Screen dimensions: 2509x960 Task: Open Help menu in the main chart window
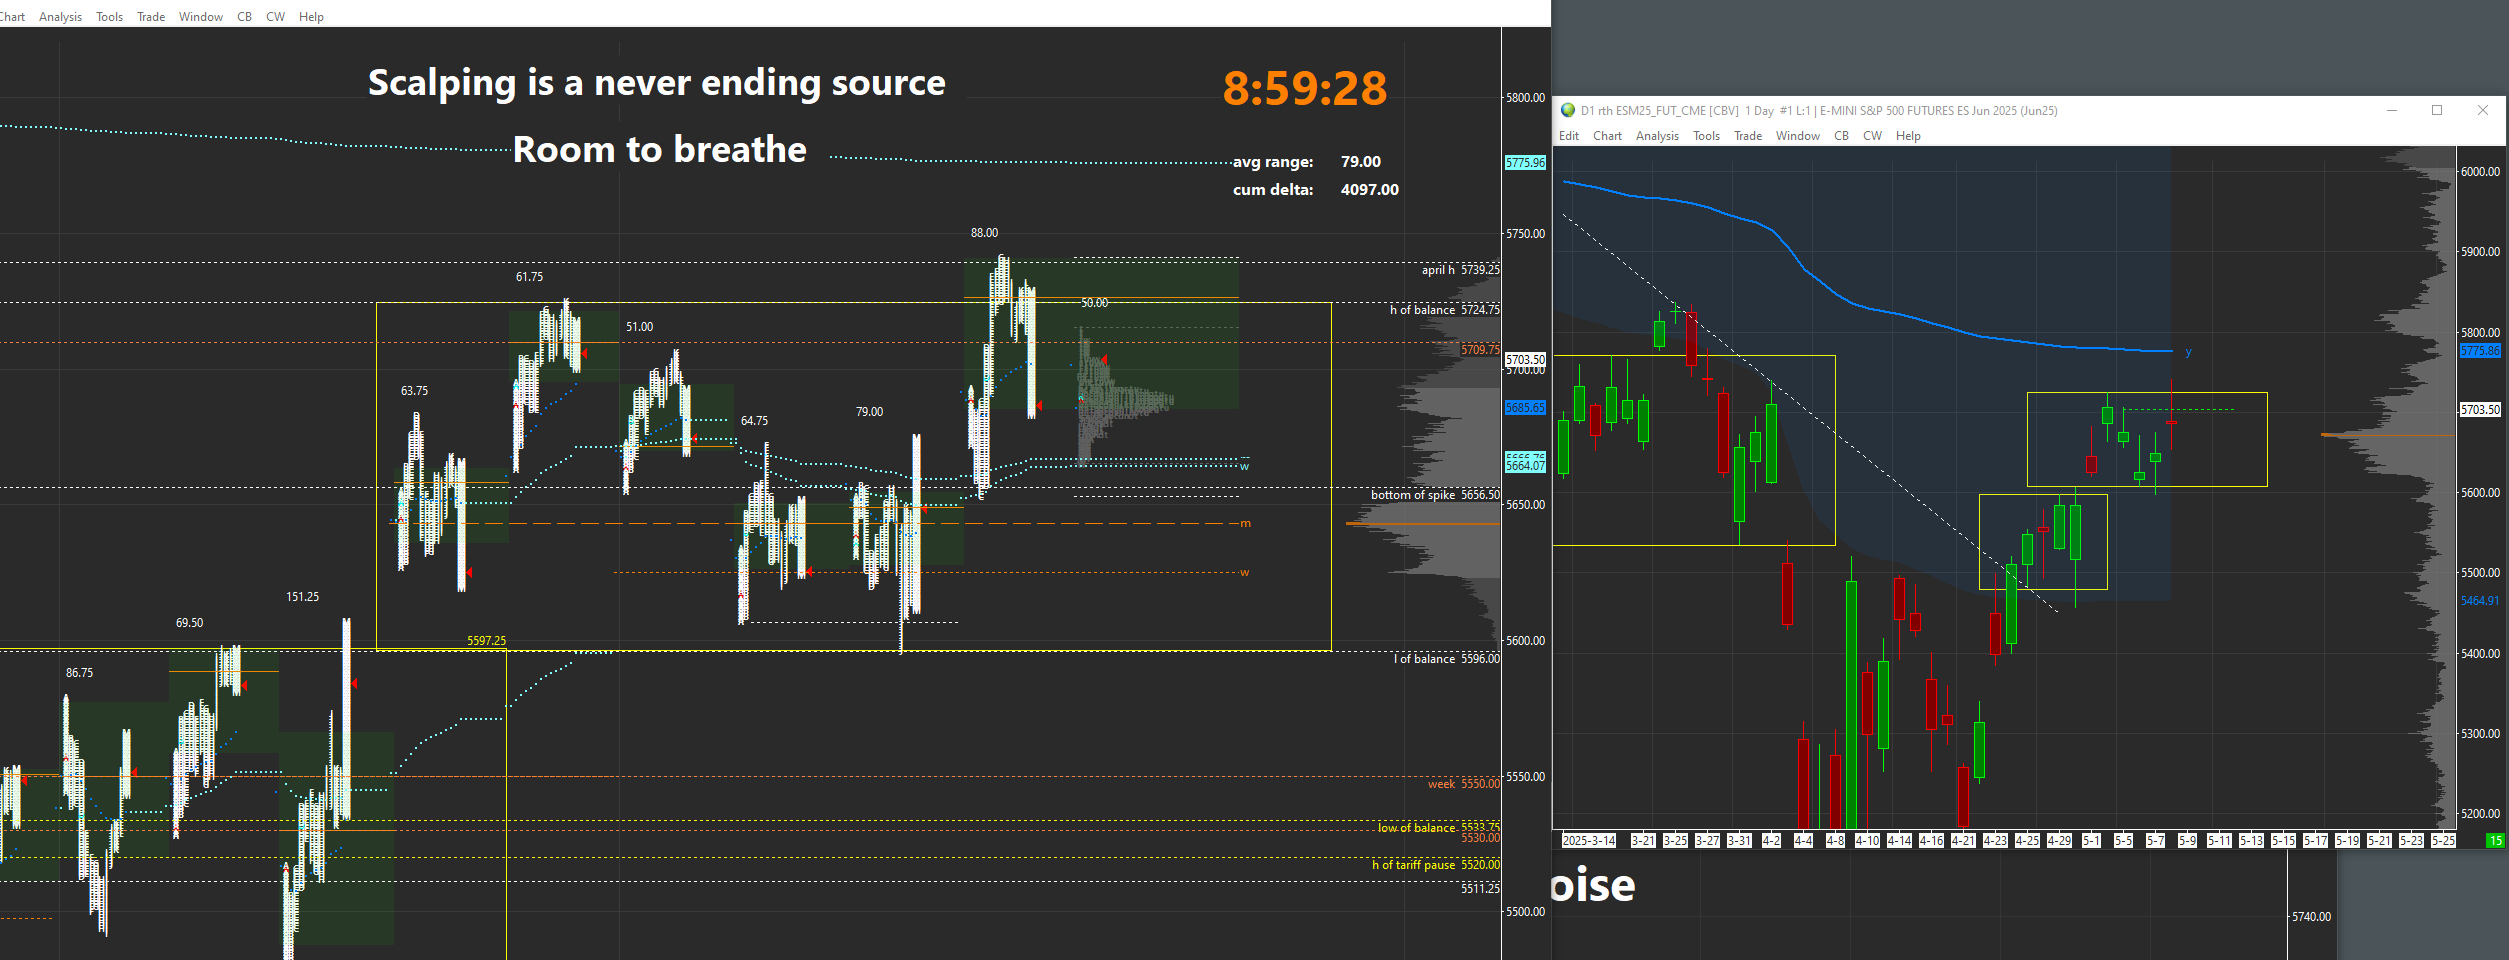(x=311, y=17)
